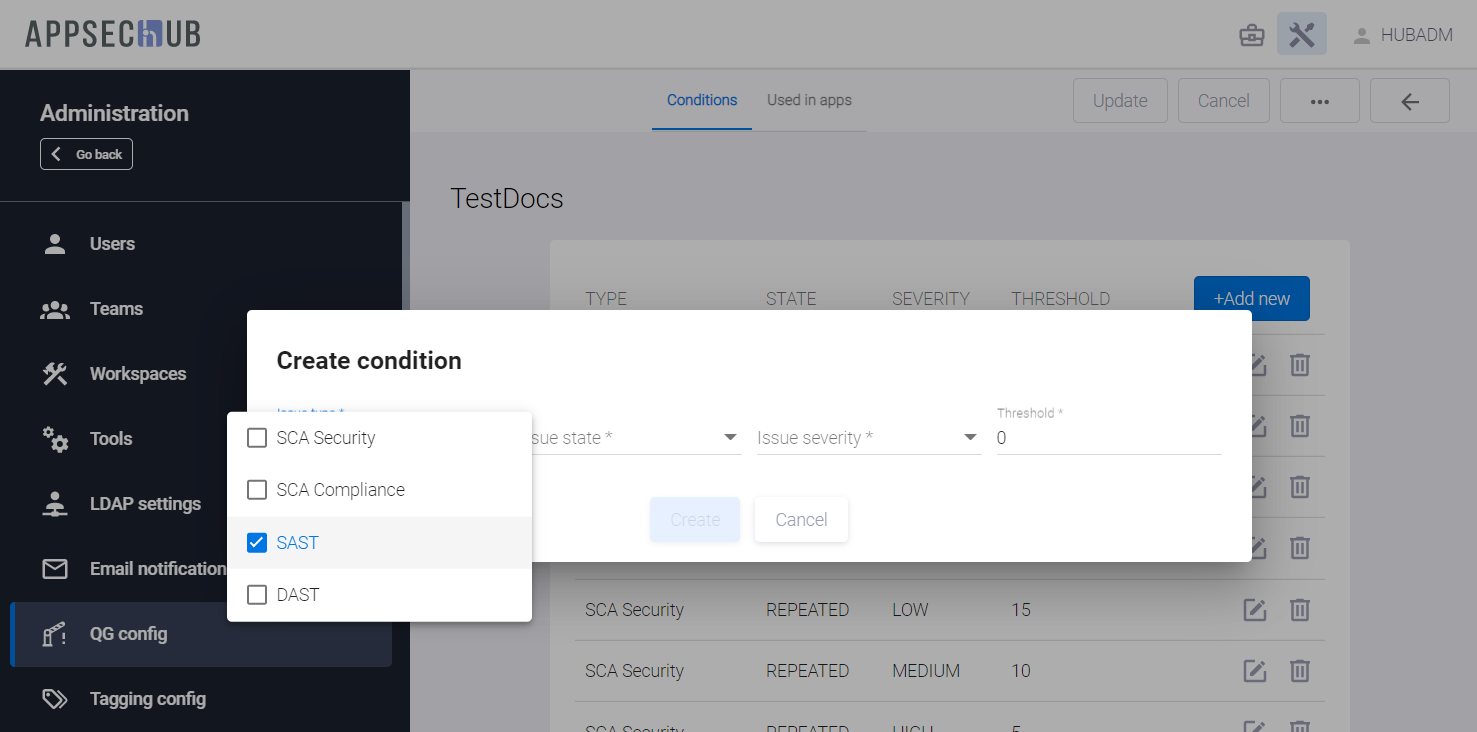This screenshot has height=732, width=1477.
Task: Tick the DAST checkbox
Action: click(257, 595)
